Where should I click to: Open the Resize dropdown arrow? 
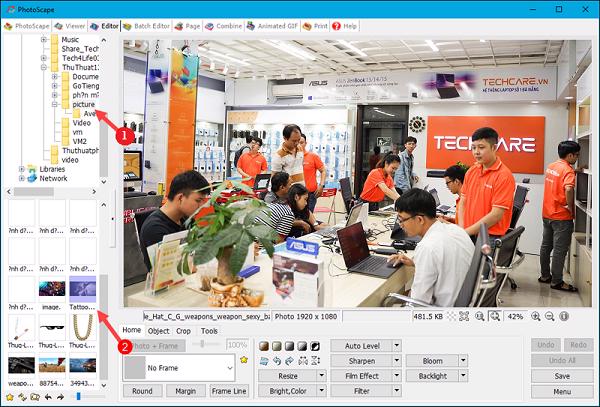322,376
